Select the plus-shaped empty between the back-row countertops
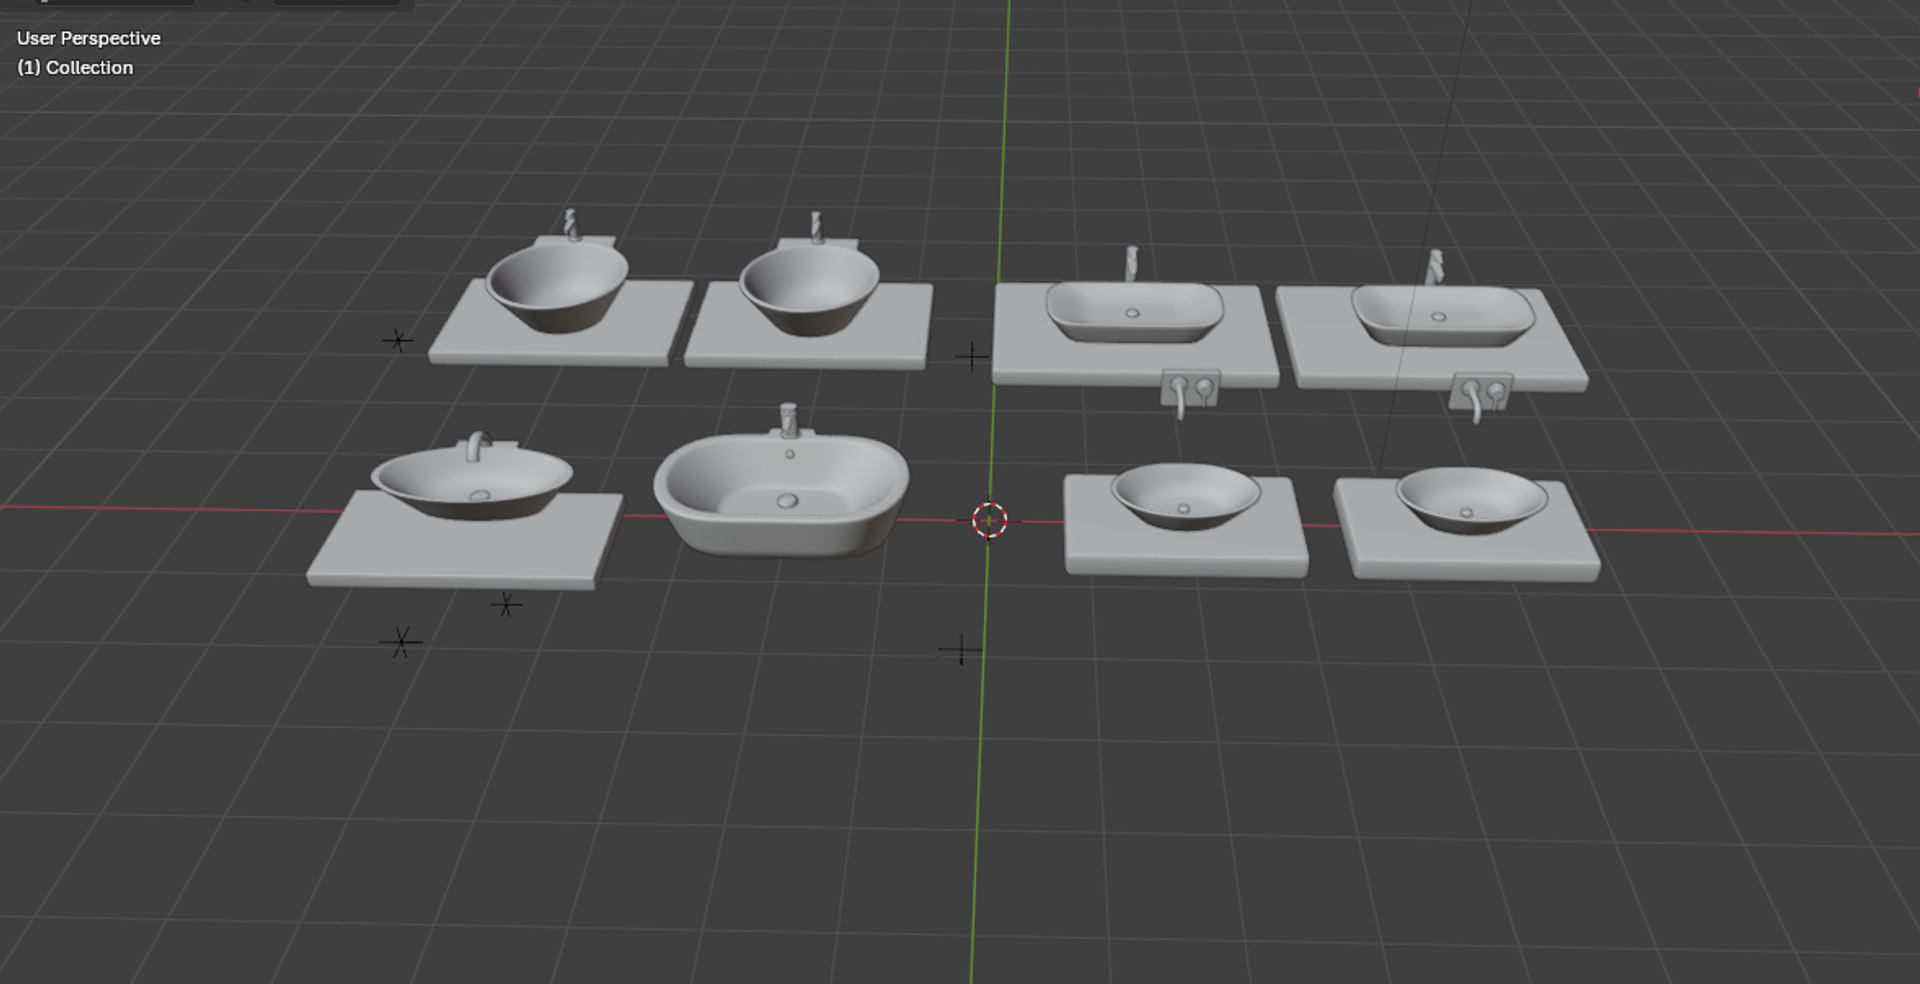 (x=971, y=356)
